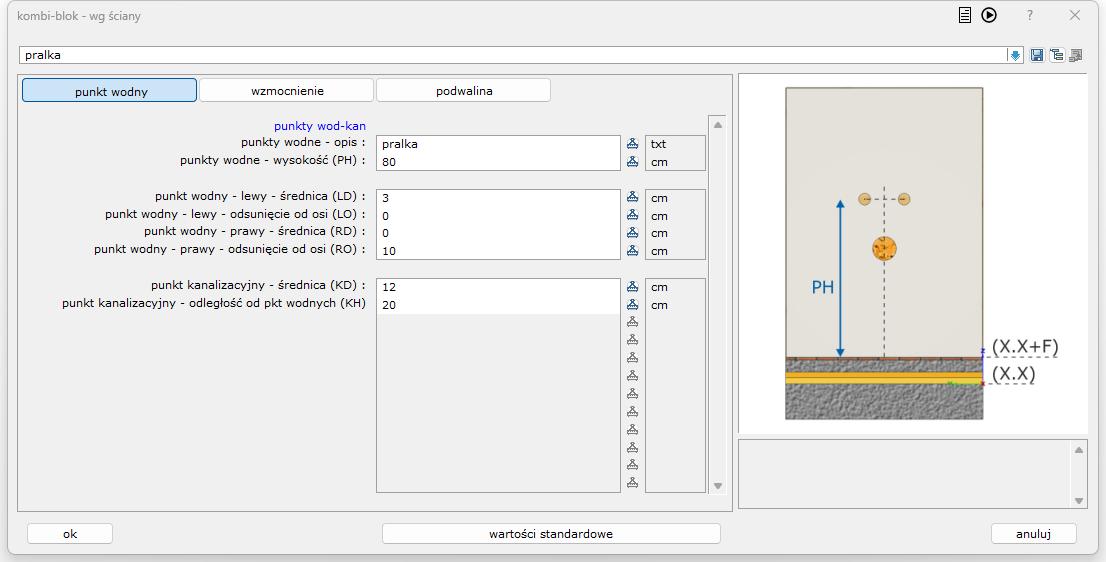Click the save preset floppy disk icon
Viewport: 1106px width, 562px height.
[1037, 56]
